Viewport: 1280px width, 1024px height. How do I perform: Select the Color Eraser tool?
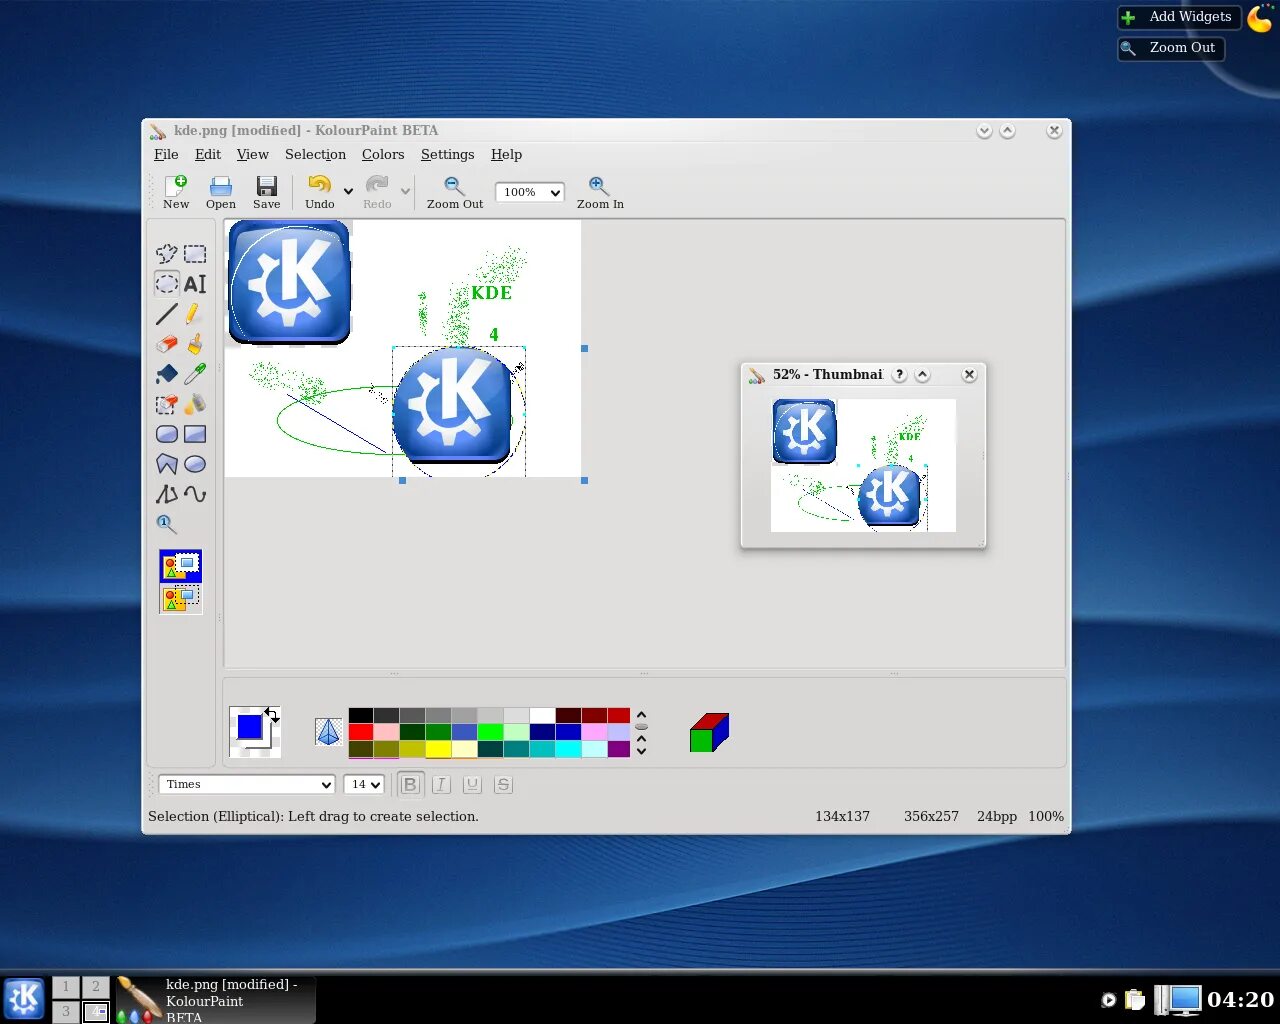pyautogui.click(x=167, y=404)
